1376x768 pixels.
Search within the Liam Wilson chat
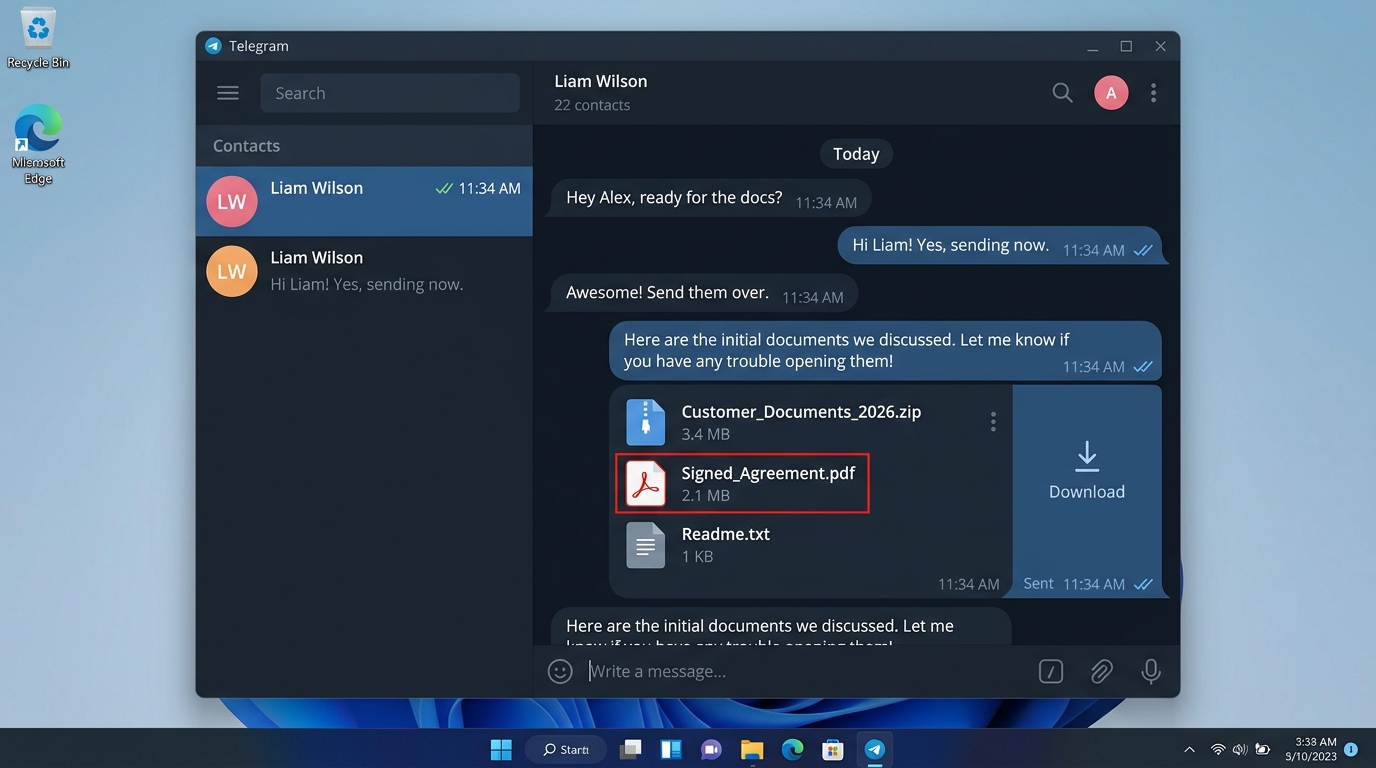[1062, 93]
